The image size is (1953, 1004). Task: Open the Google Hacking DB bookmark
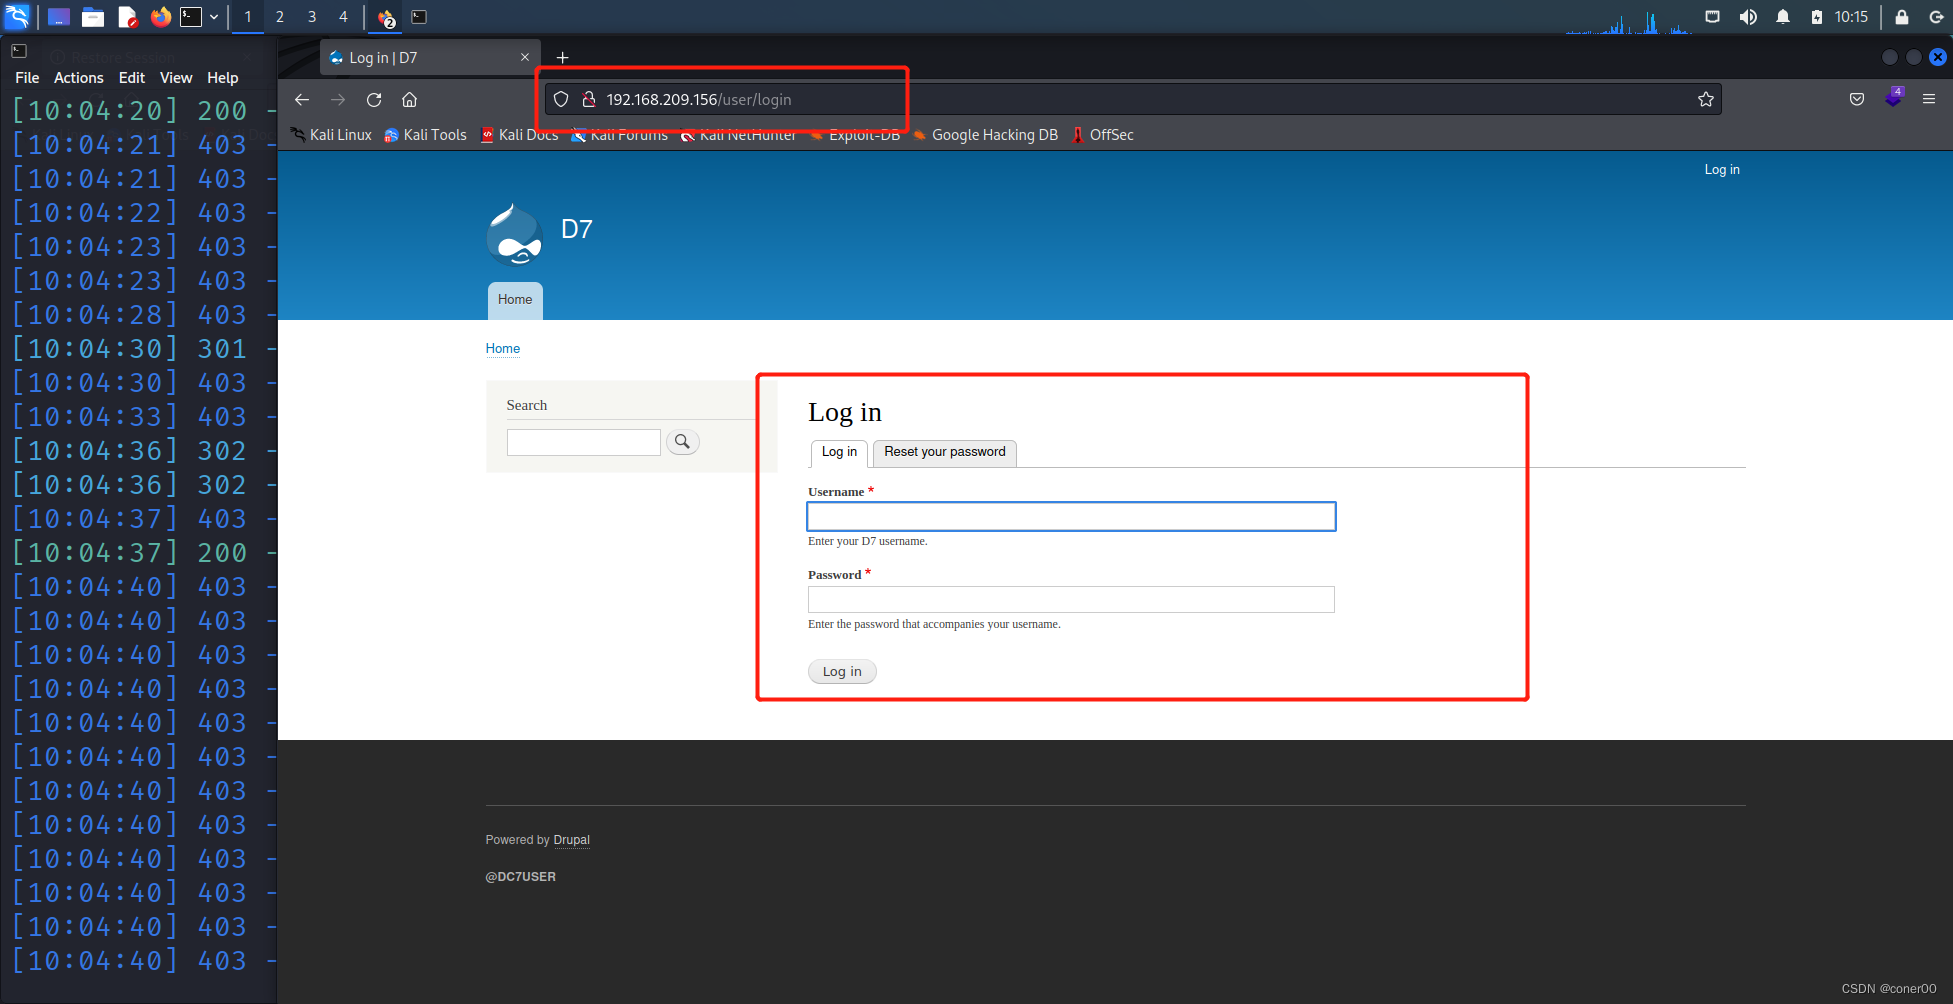tap(985, 135)
